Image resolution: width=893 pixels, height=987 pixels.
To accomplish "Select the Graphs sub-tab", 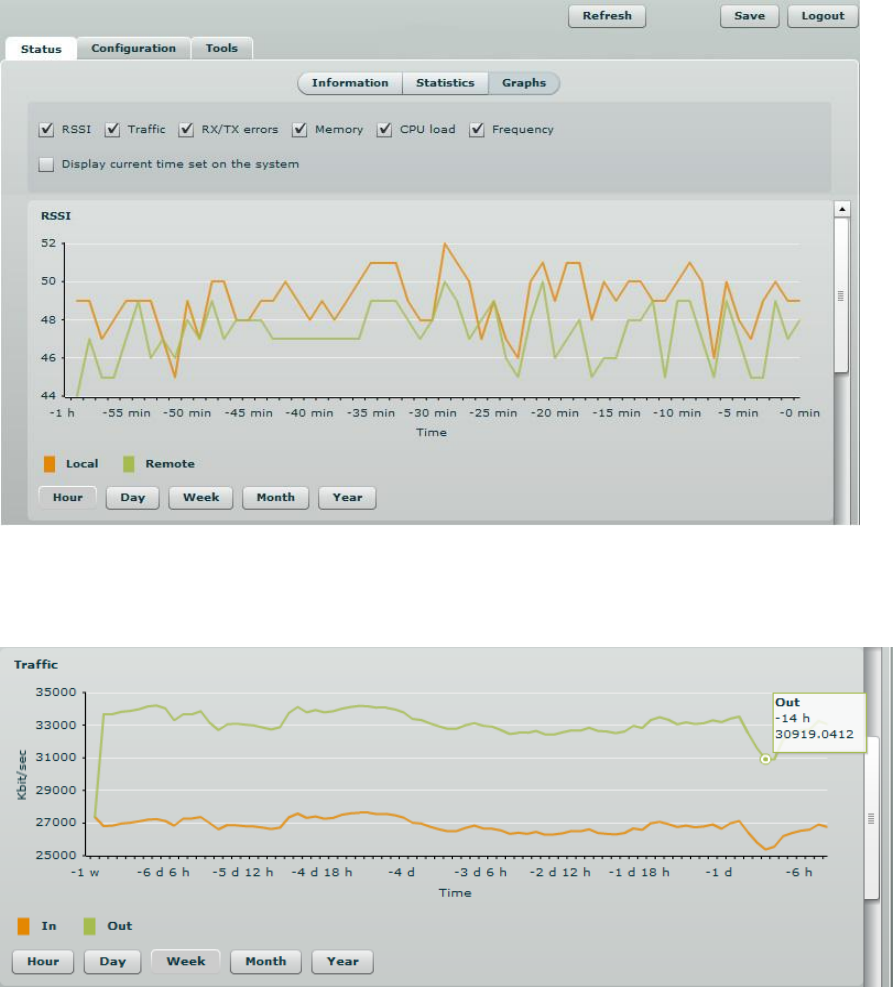I will point(524,83).
